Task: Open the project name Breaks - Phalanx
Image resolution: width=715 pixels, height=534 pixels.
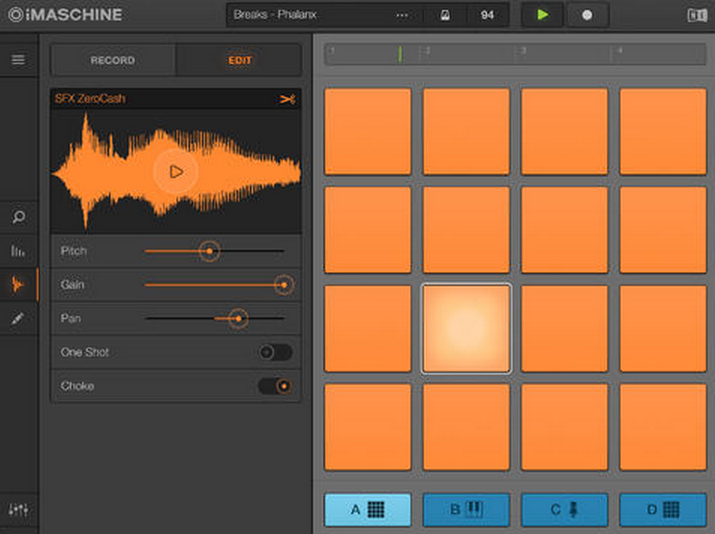Action: pyautogui.click(x=275, y=15)
